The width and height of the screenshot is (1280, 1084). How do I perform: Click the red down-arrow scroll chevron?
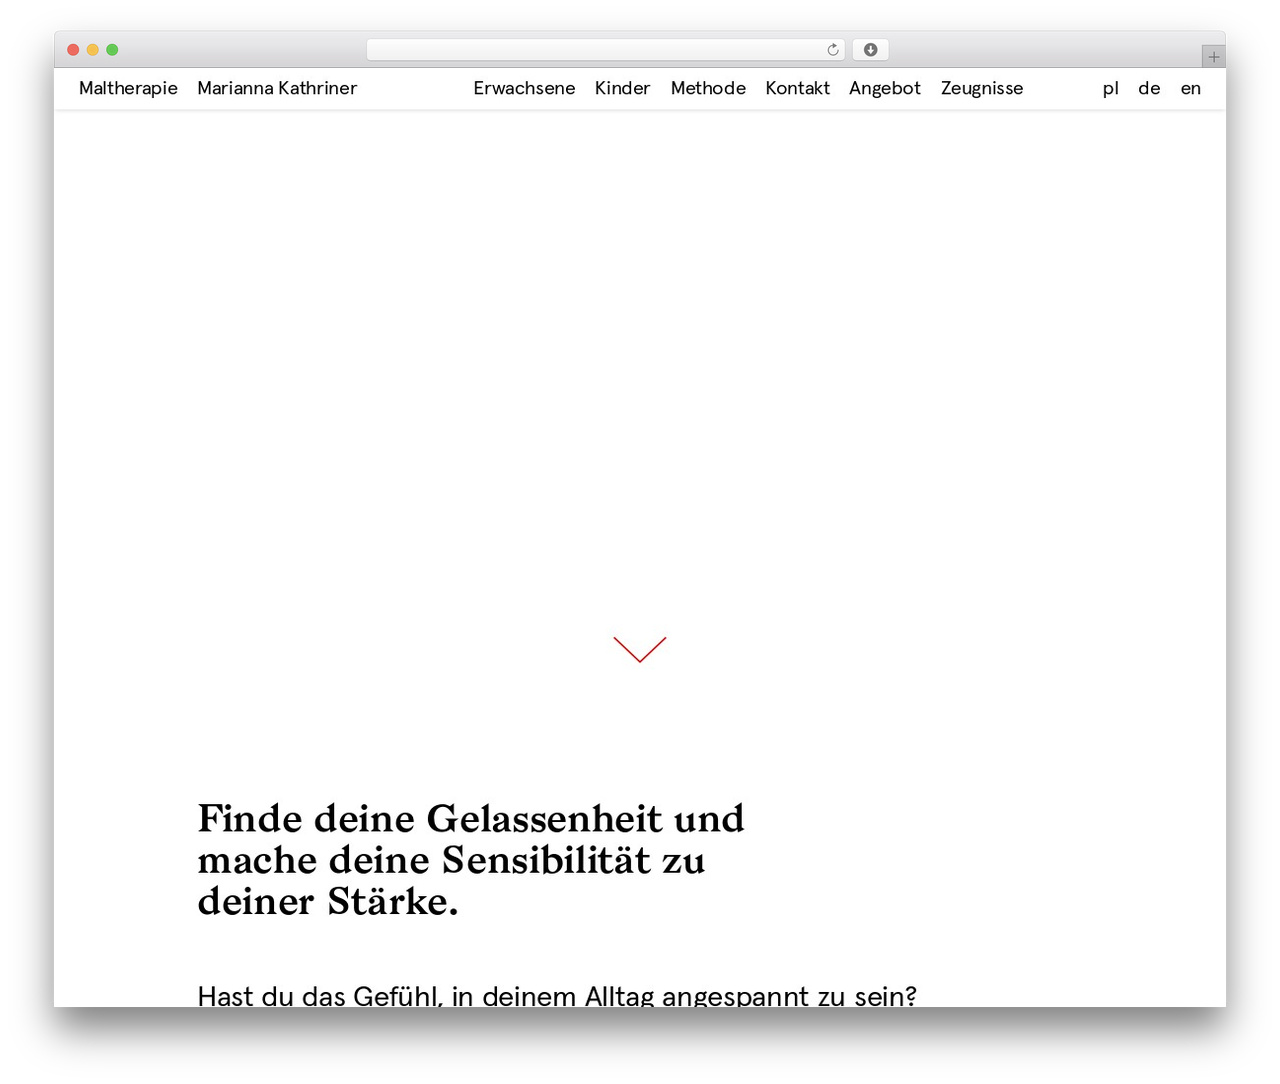pyautogui.click(x=640, y=649)
